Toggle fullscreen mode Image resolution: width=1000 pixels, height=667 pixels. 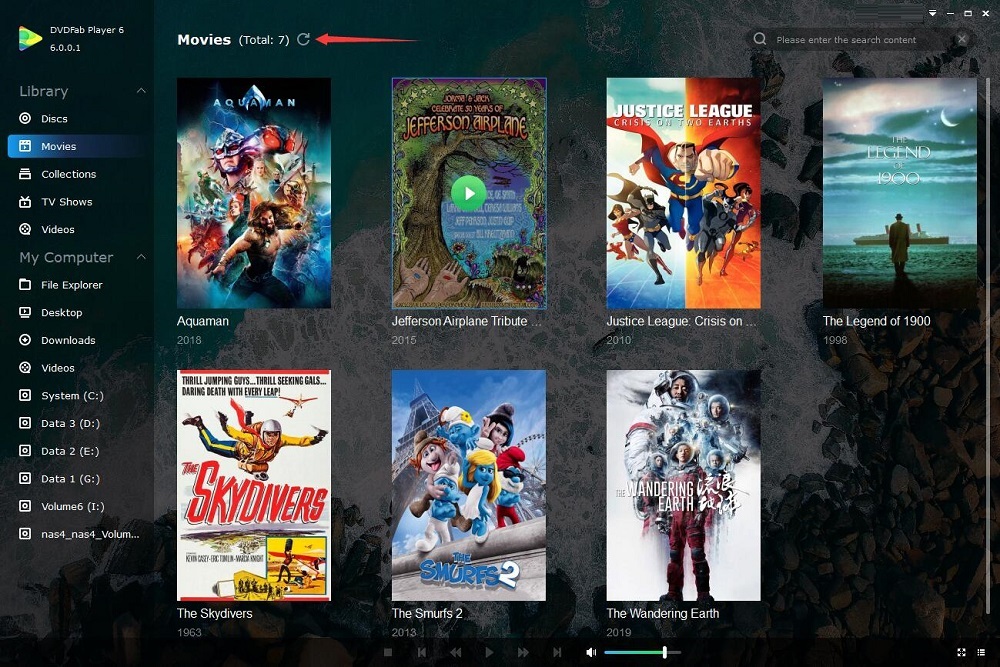(961, 652)
